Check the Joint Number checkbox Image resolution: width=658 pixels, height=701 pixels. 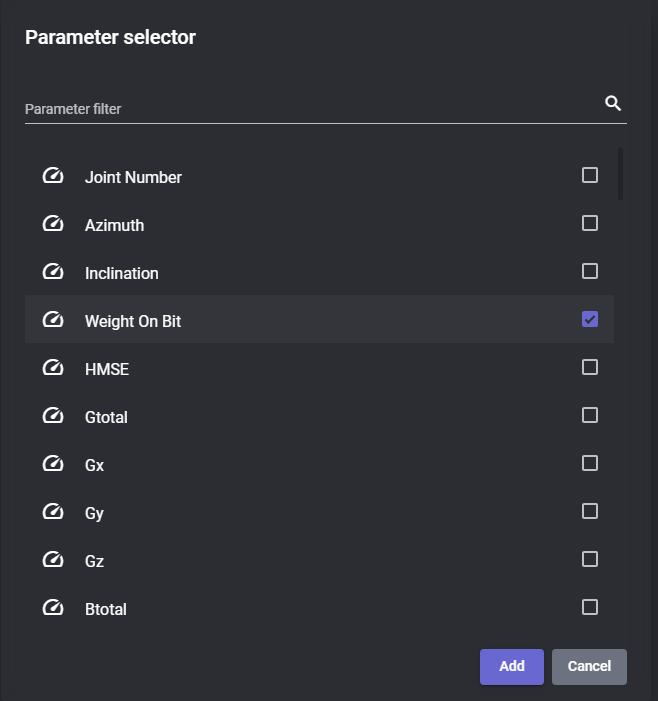pos(590,175)
